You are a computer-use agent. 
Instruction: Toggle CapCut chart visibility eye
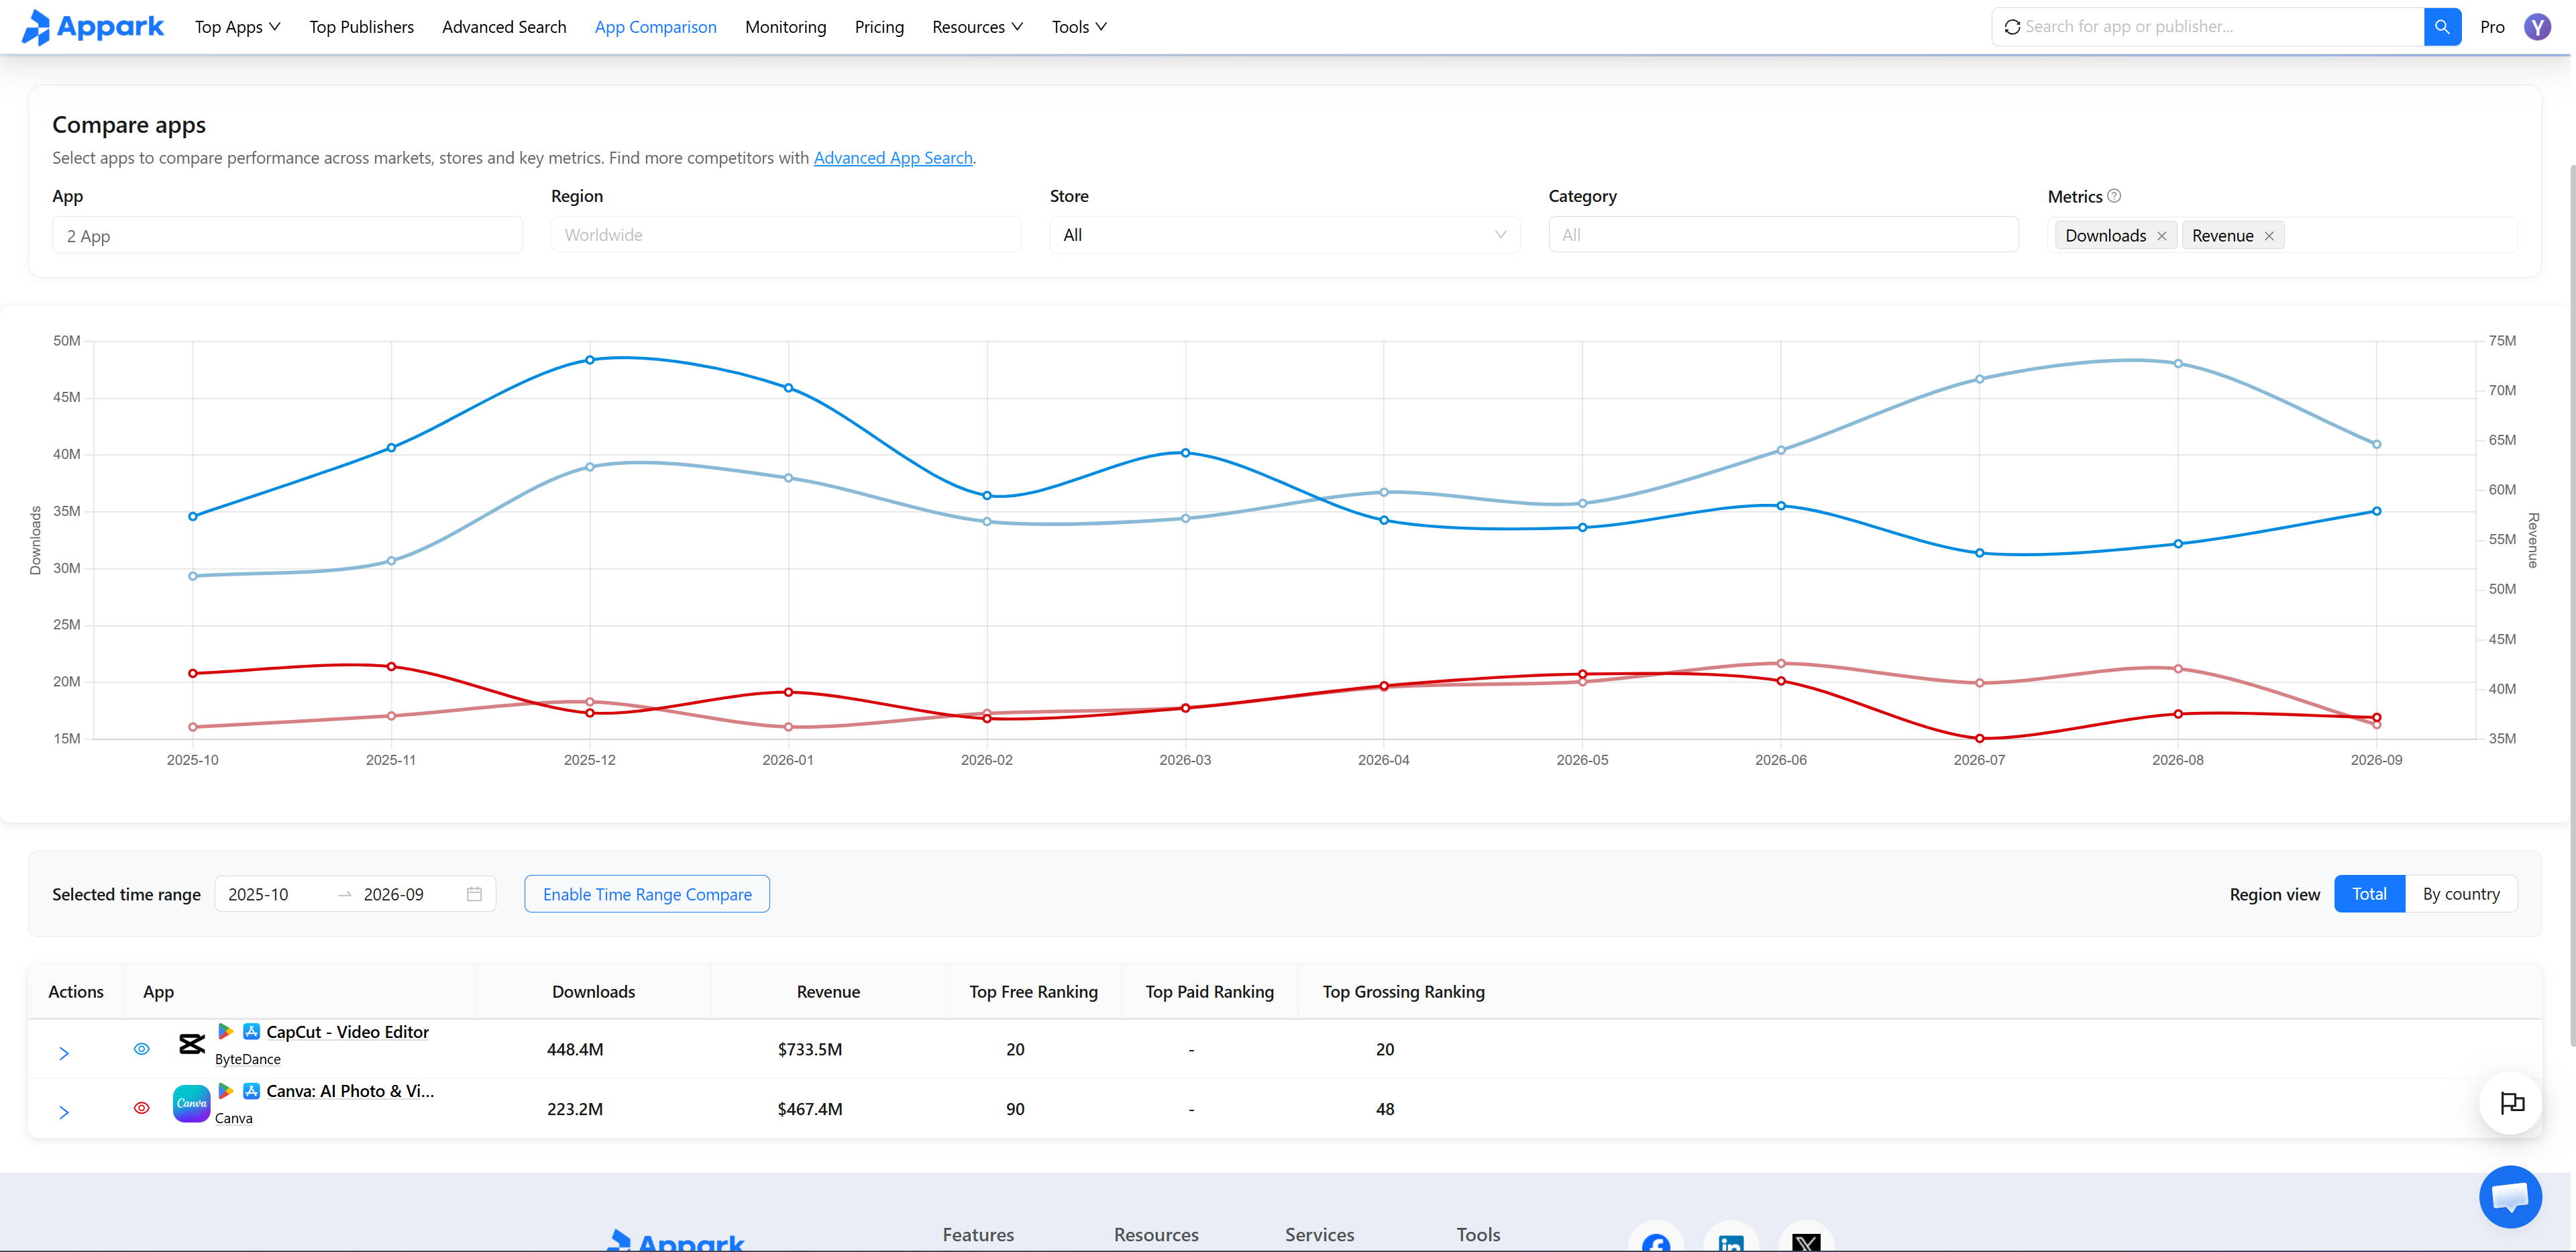coord(141,1049)
